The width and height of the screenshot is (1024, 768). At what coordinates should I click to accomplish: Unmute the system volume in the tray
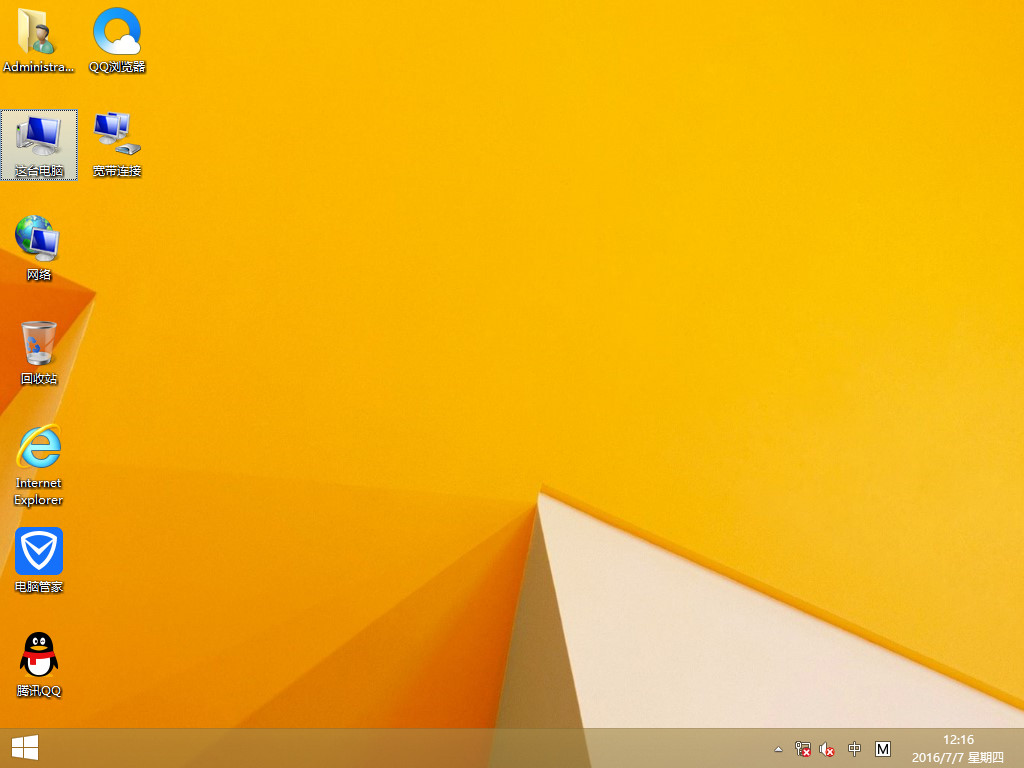[x=826, y=748]
